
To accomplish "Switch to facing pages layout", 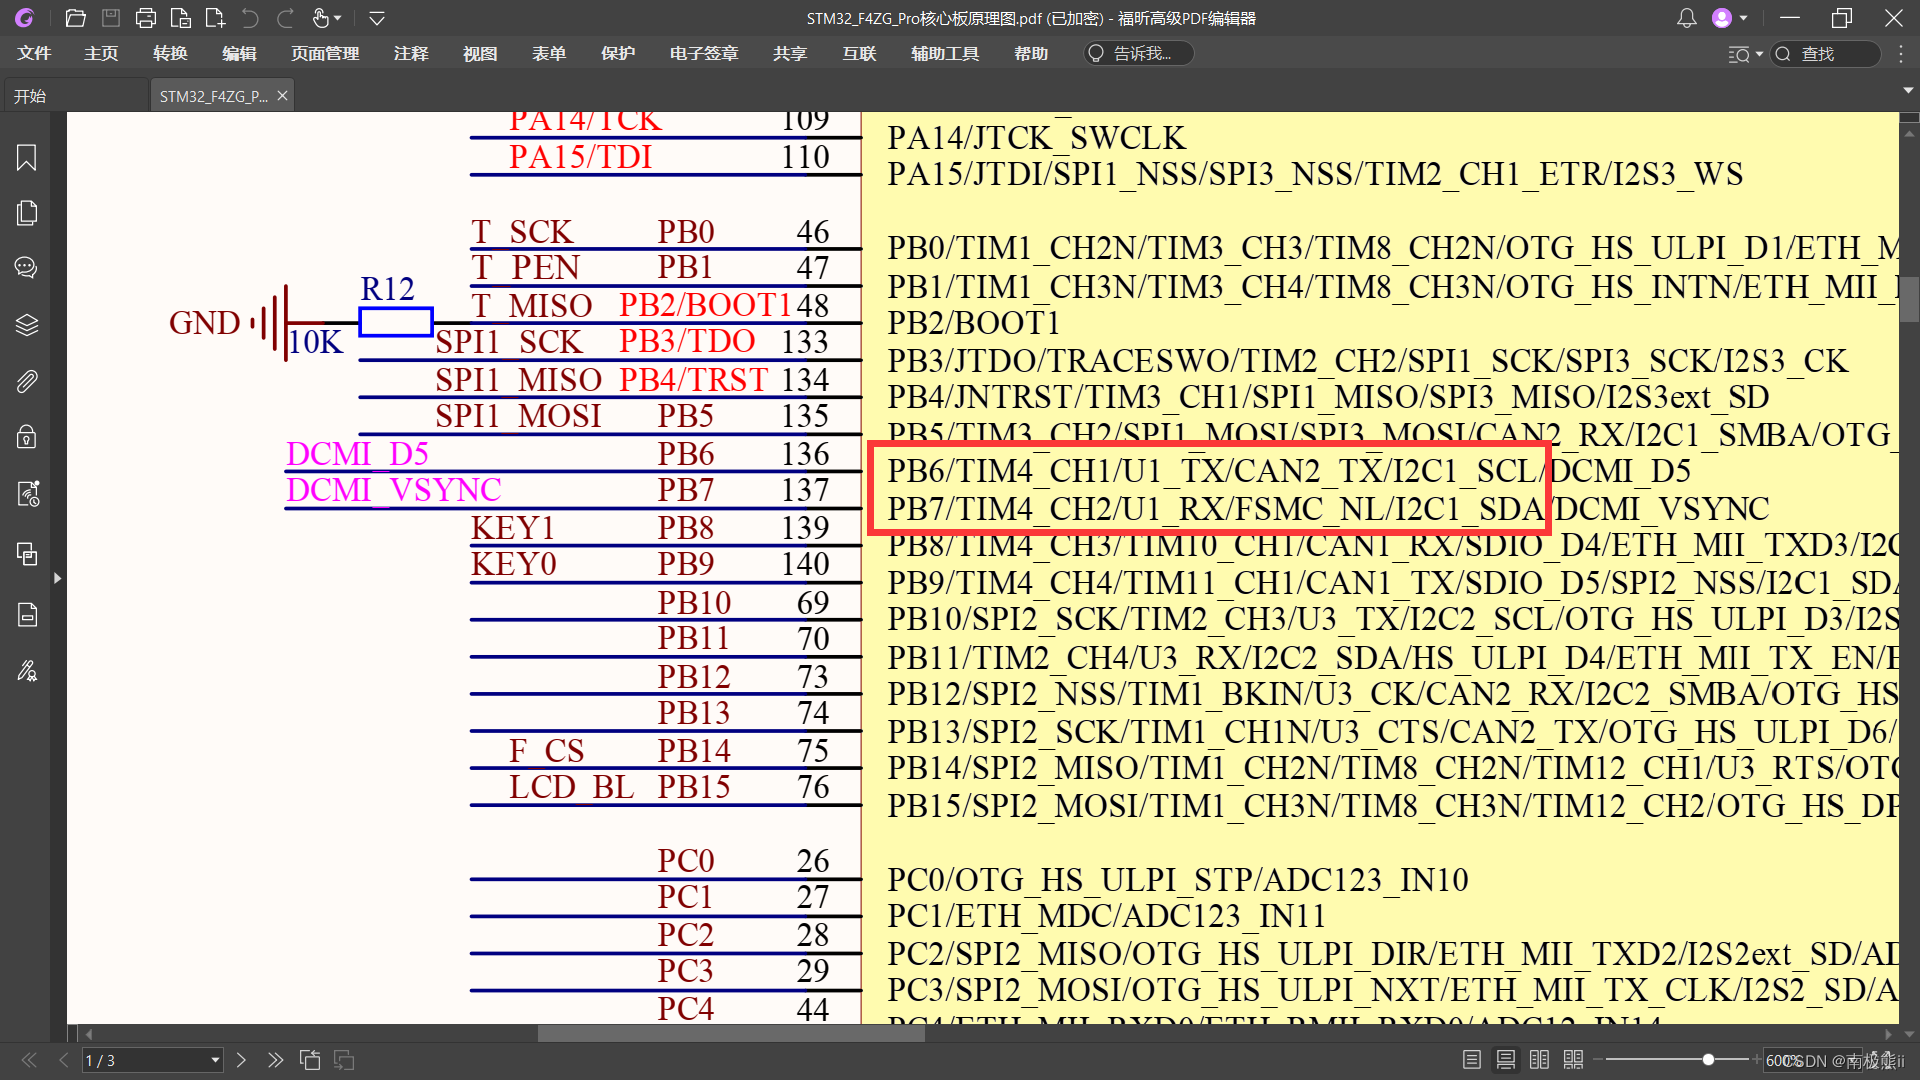I will (1539, 1060).
